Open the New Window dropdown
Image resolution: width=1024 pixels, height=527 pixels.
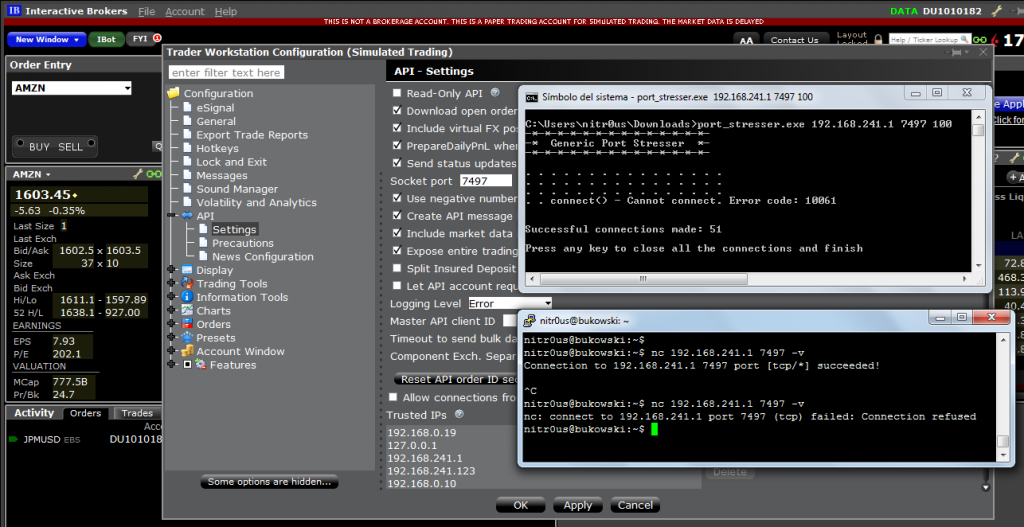(47, 39)
